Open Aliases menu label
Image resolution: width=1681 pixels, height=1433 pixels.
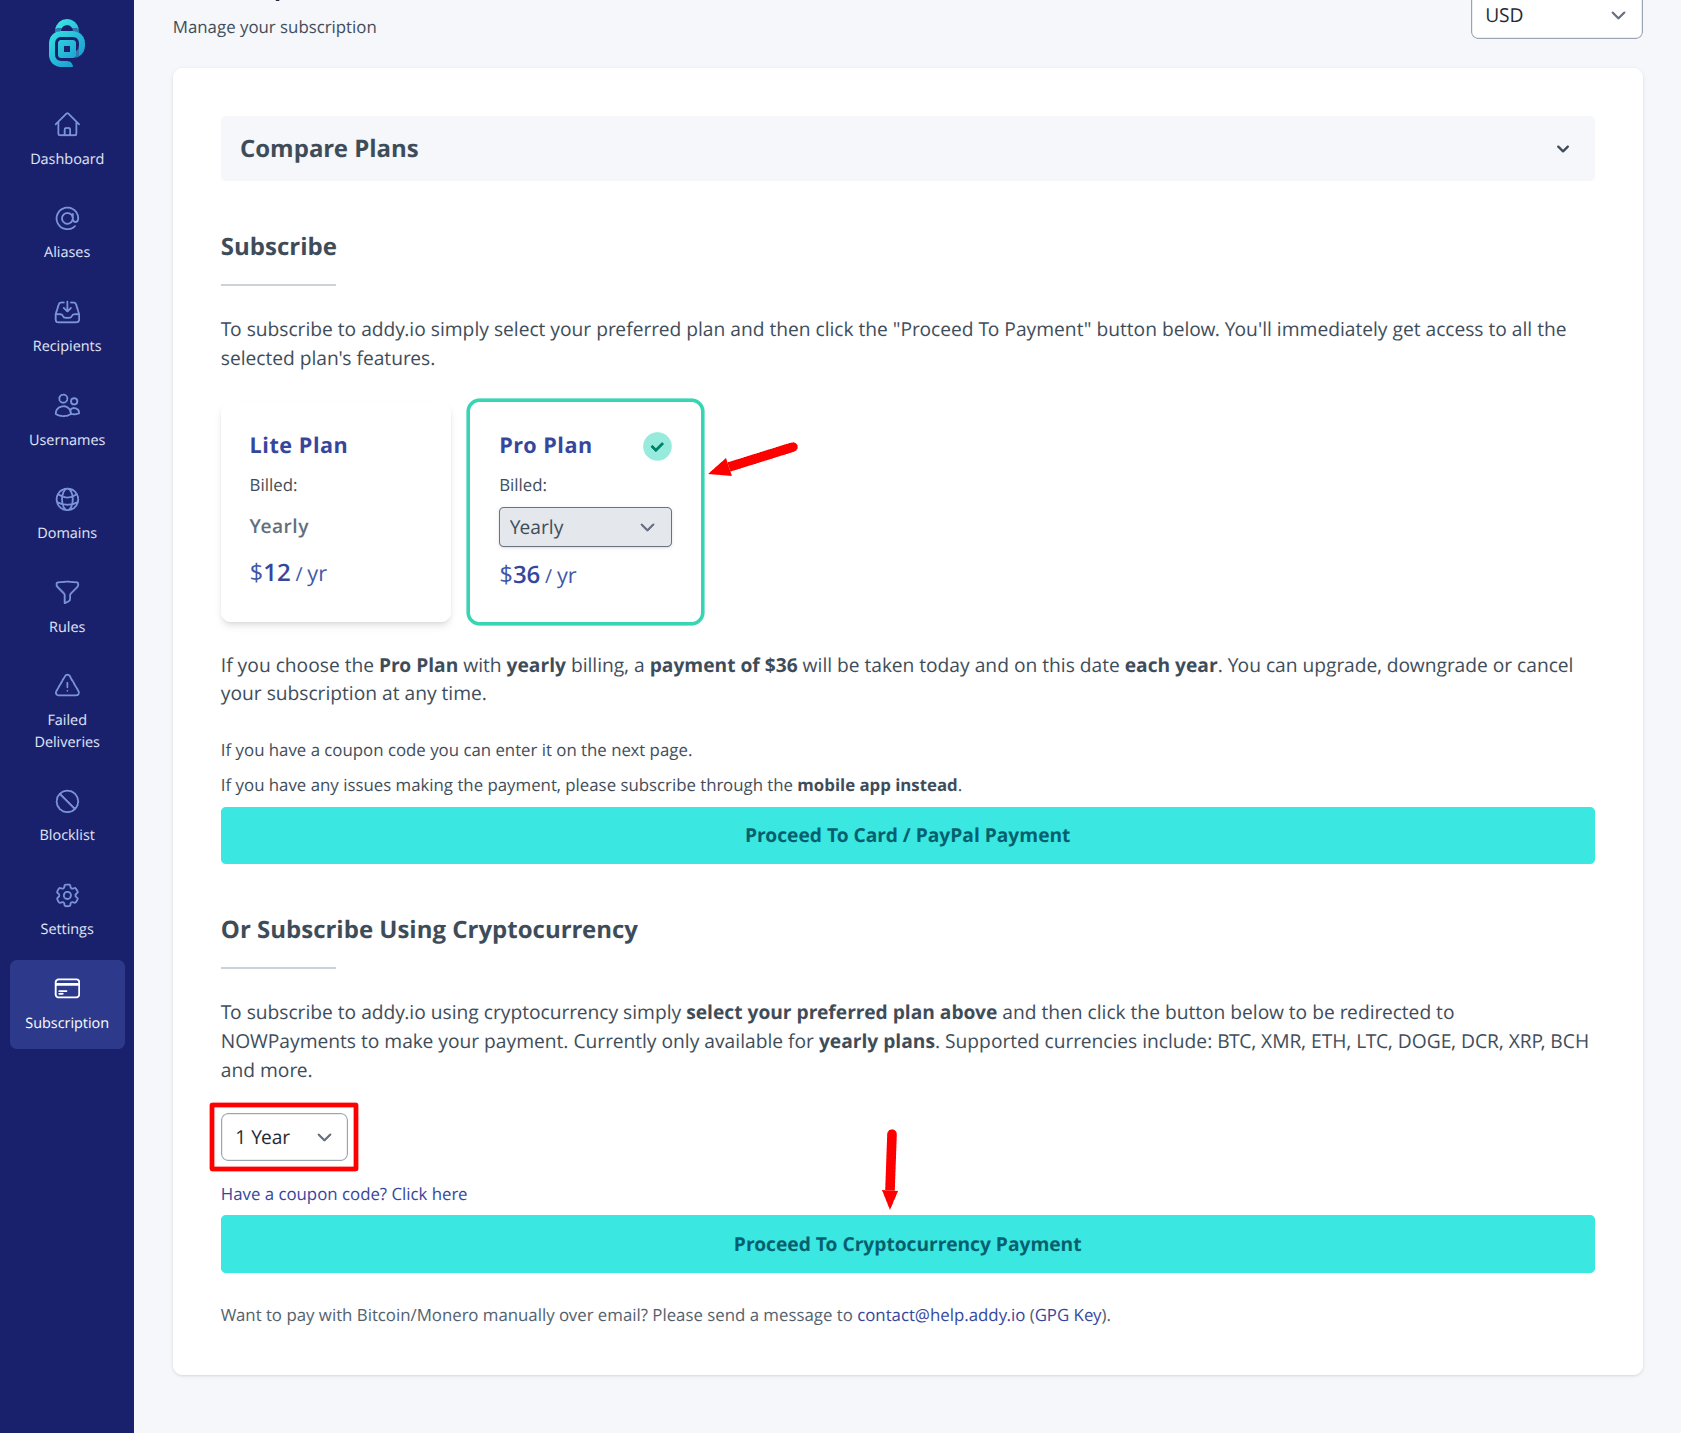(x=67, y=252)
